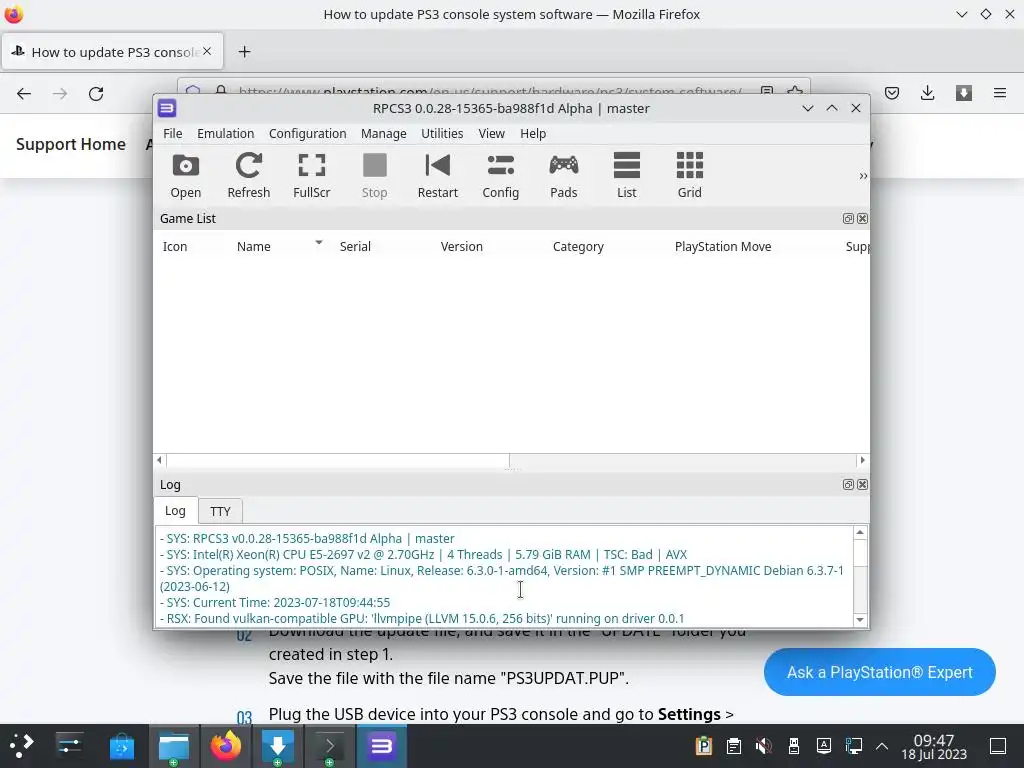
Task: Float the Game List panel
Action: (x=848, y=219)
